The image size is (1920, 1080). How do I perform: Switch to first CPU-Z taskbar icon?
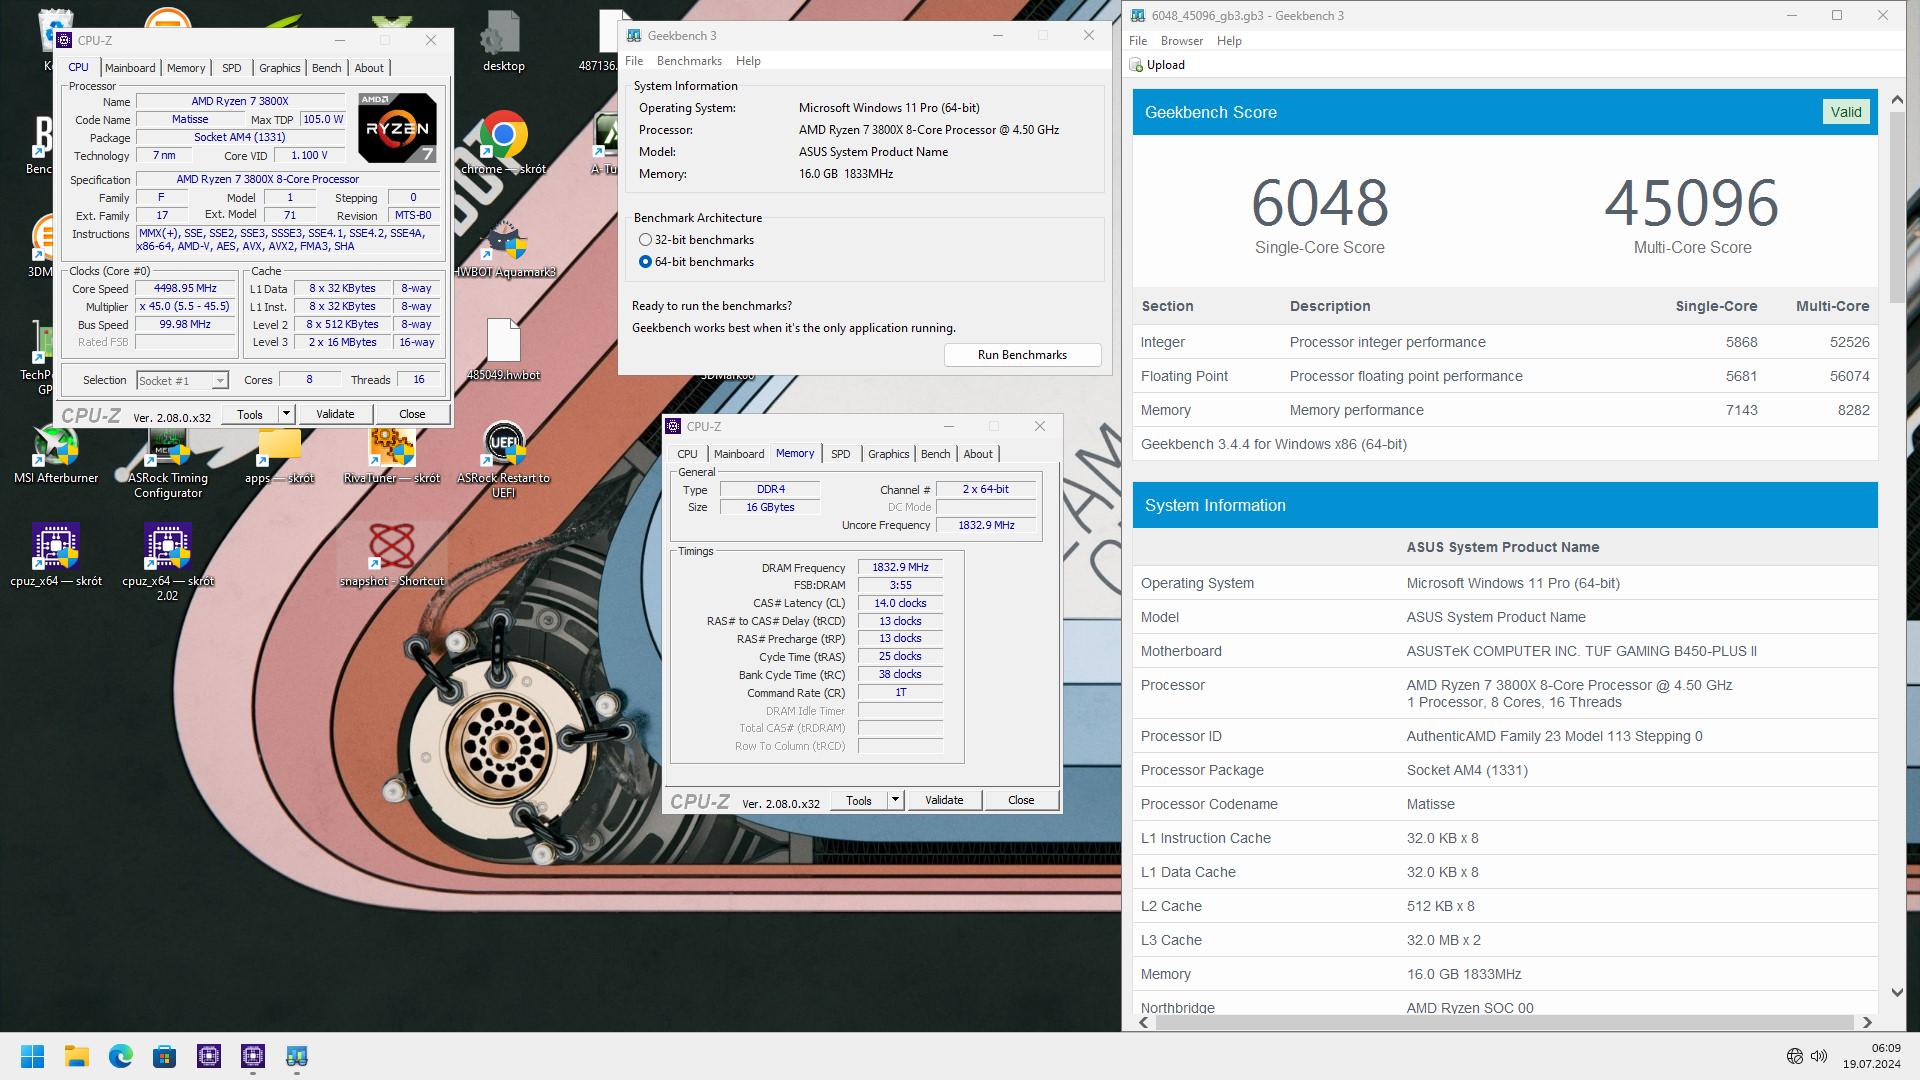coord(209,1056)
